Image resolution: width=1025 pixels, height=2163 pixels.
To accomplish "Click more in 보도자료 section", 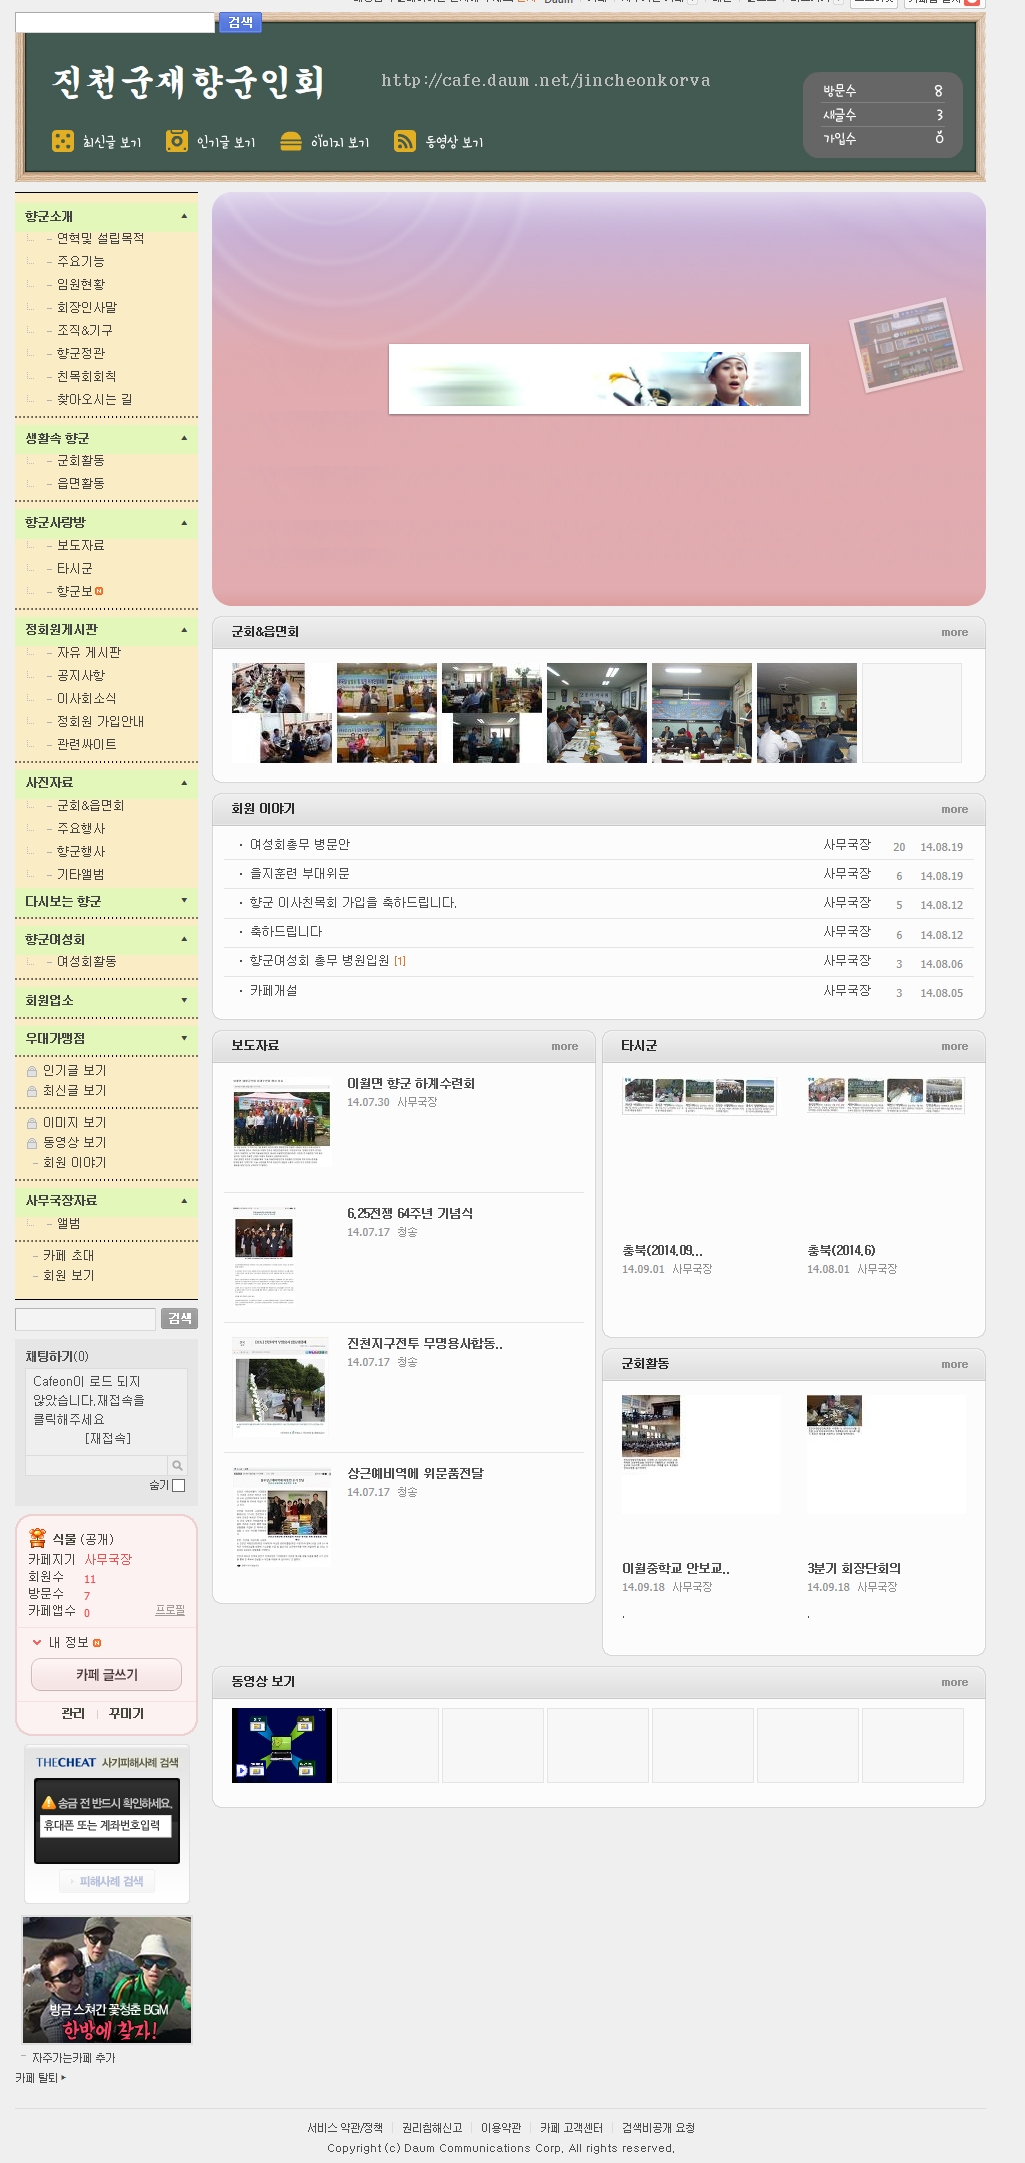I will coord(564,1046).
